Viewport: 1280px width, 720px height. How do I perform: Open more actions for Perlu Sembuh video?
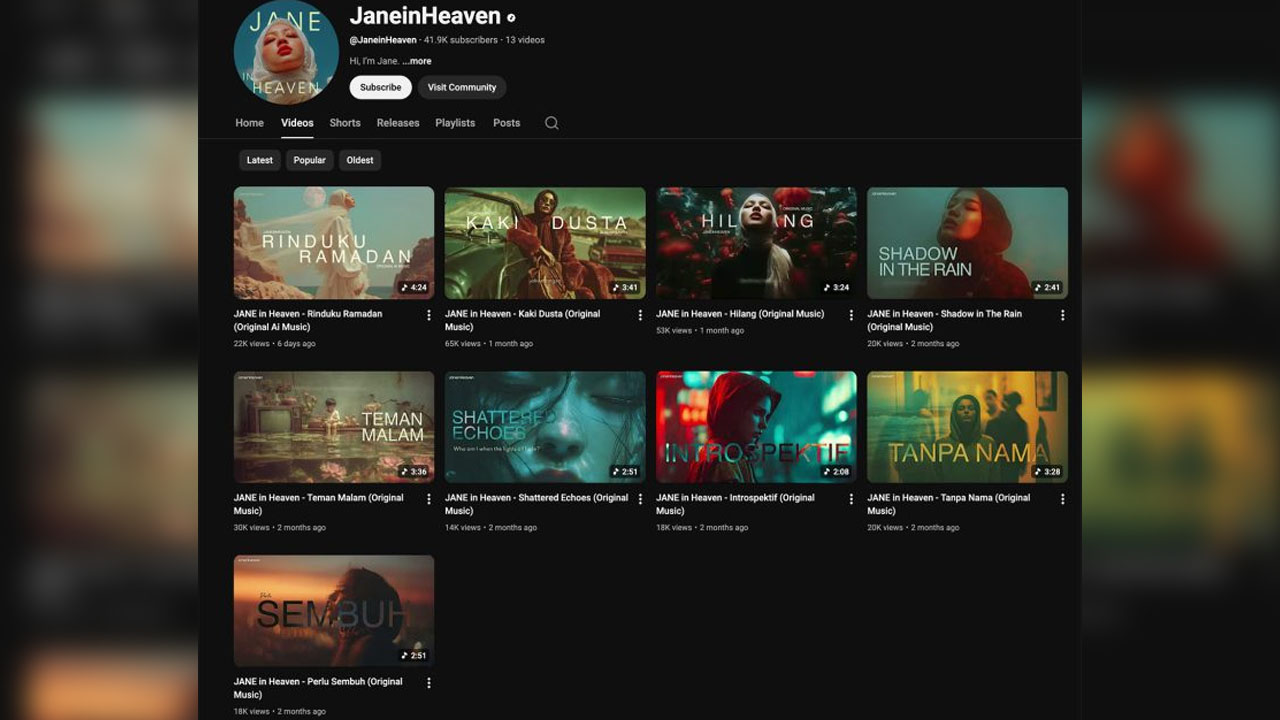[x=429, y=683]
